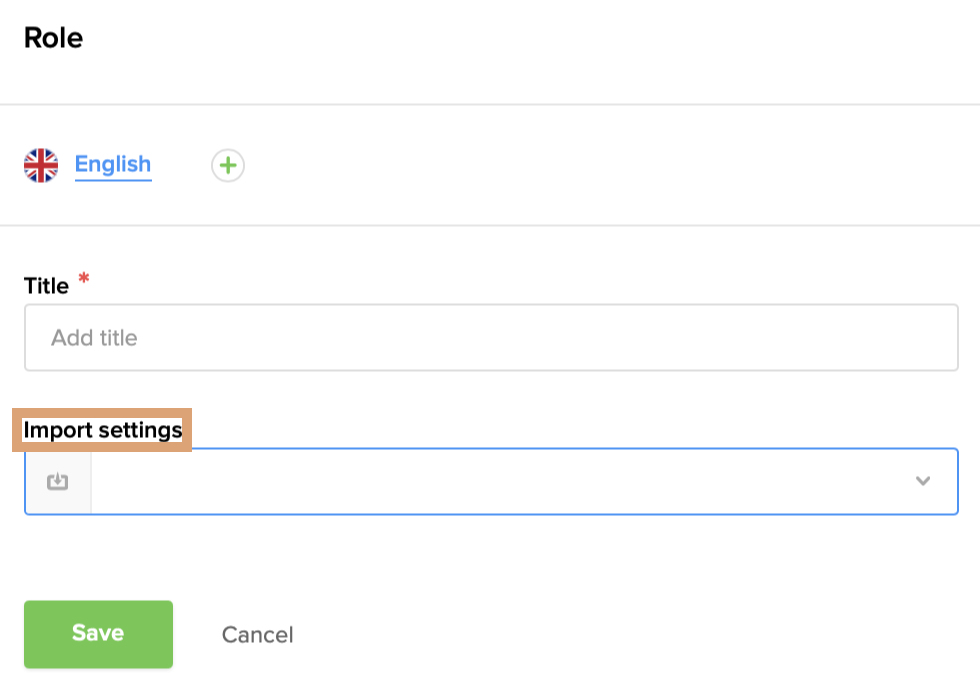This screenshot has width=980, height=700.
Task: Expand the Import settings chevron arrow
Action: click(x=922, y=481)
